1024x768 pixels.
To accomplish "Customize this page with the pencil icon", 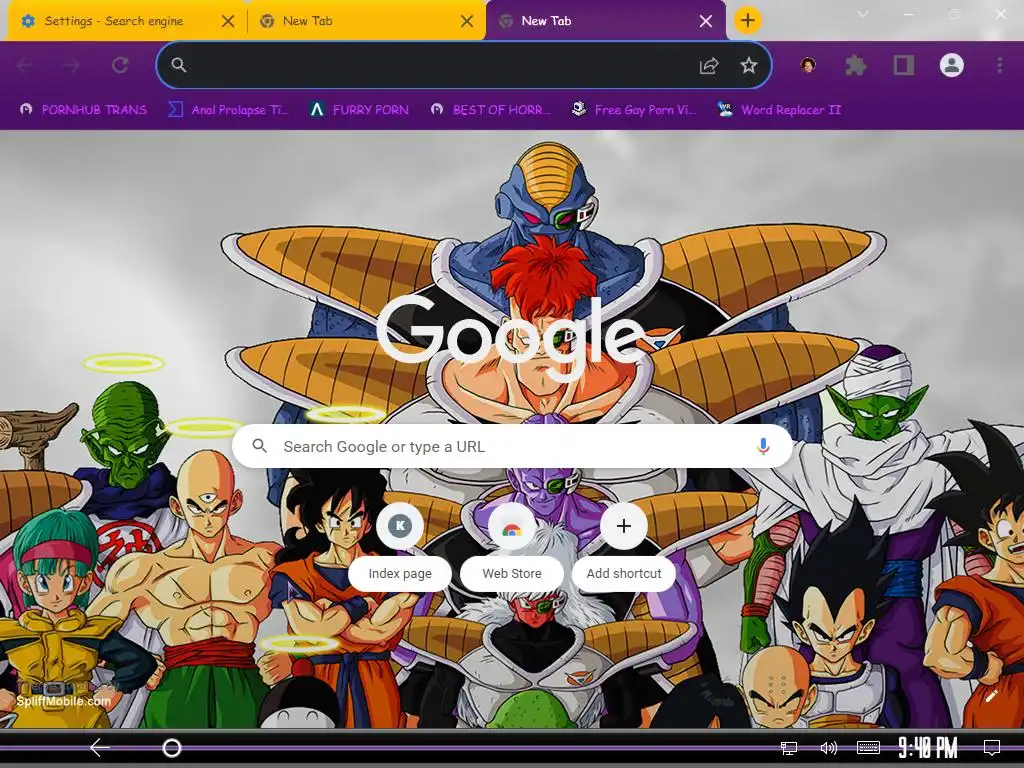I will click(991, 696).
